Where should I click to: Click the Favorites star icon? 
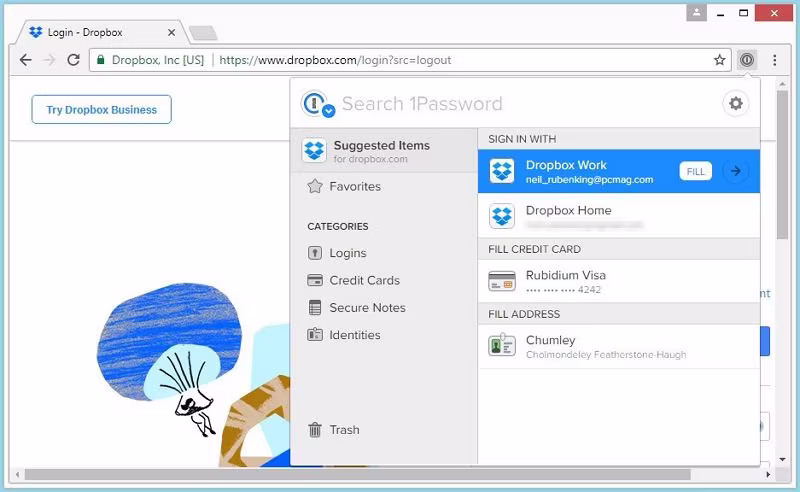tap(315, 186)
